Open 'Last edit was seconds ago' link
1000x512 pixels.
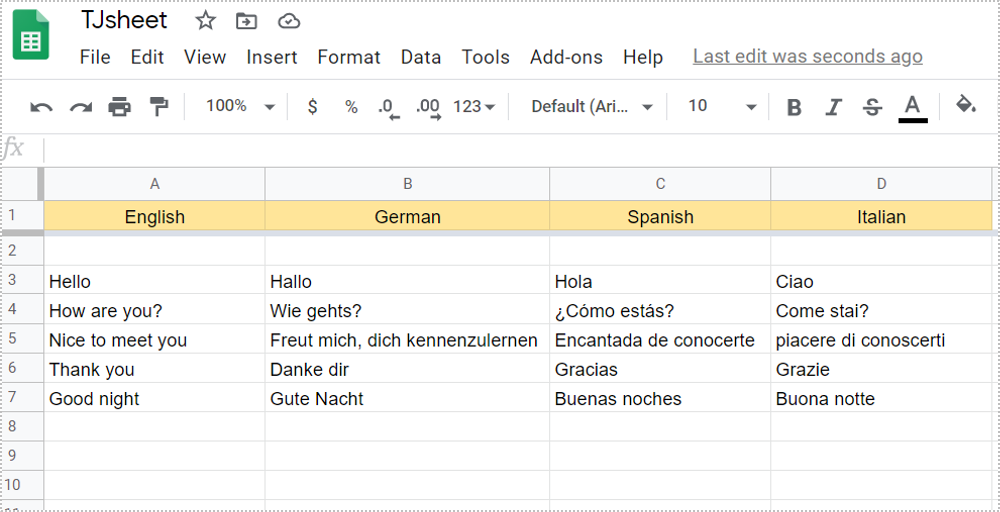(x=808, y=57)
